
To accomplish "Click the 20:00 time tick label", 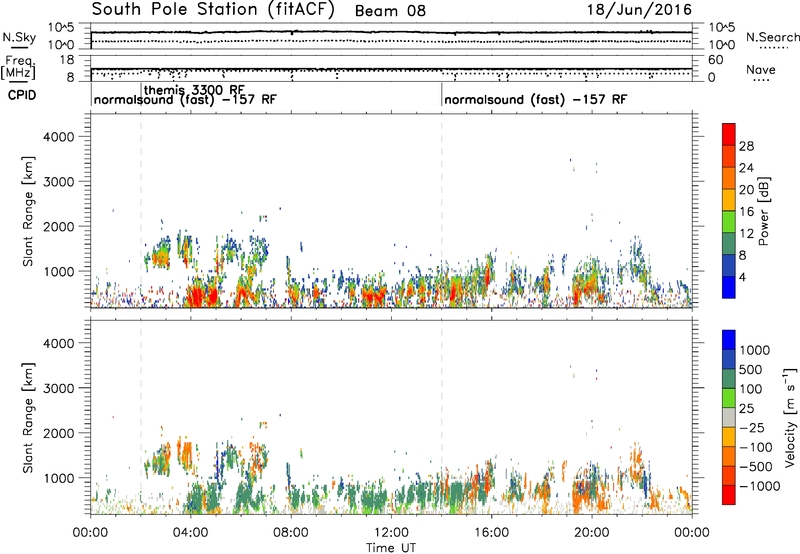I will click(592, 533).
